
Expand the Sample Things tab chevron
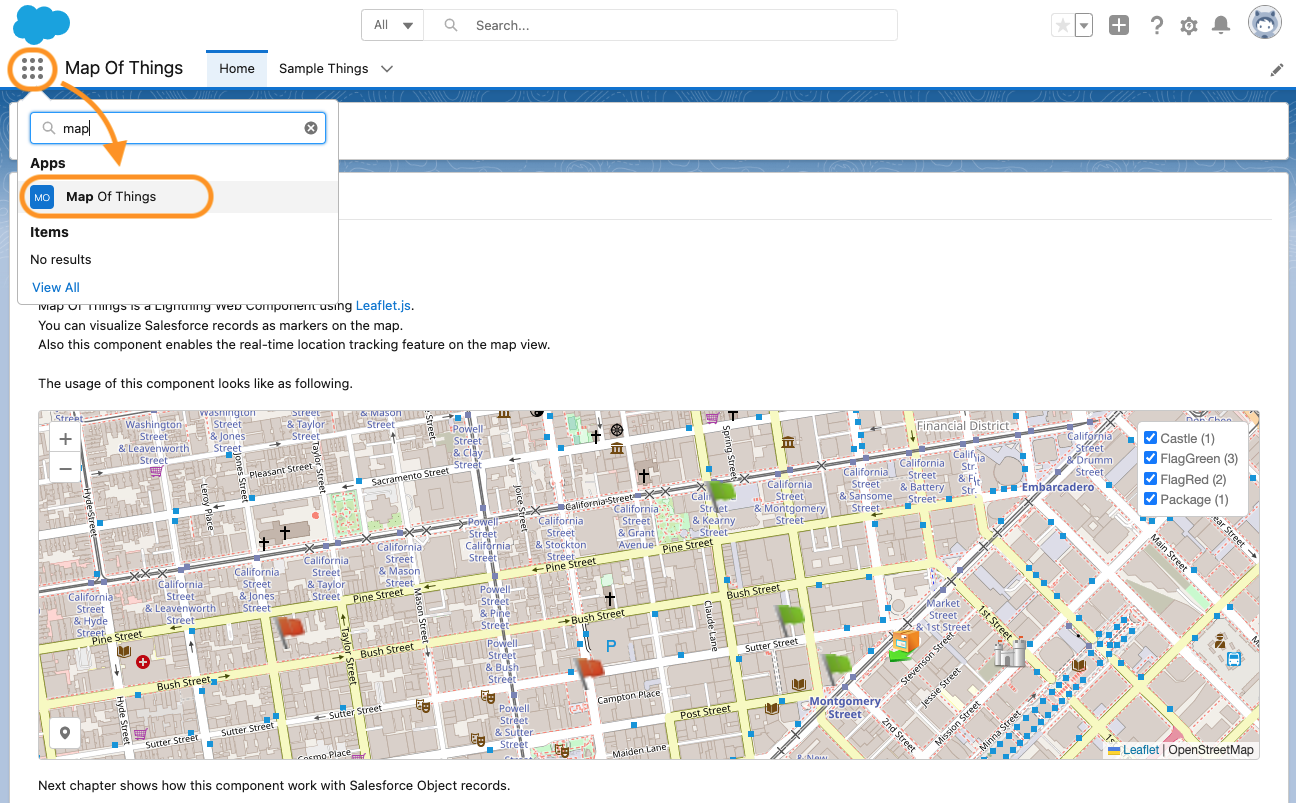click(388, 69)
